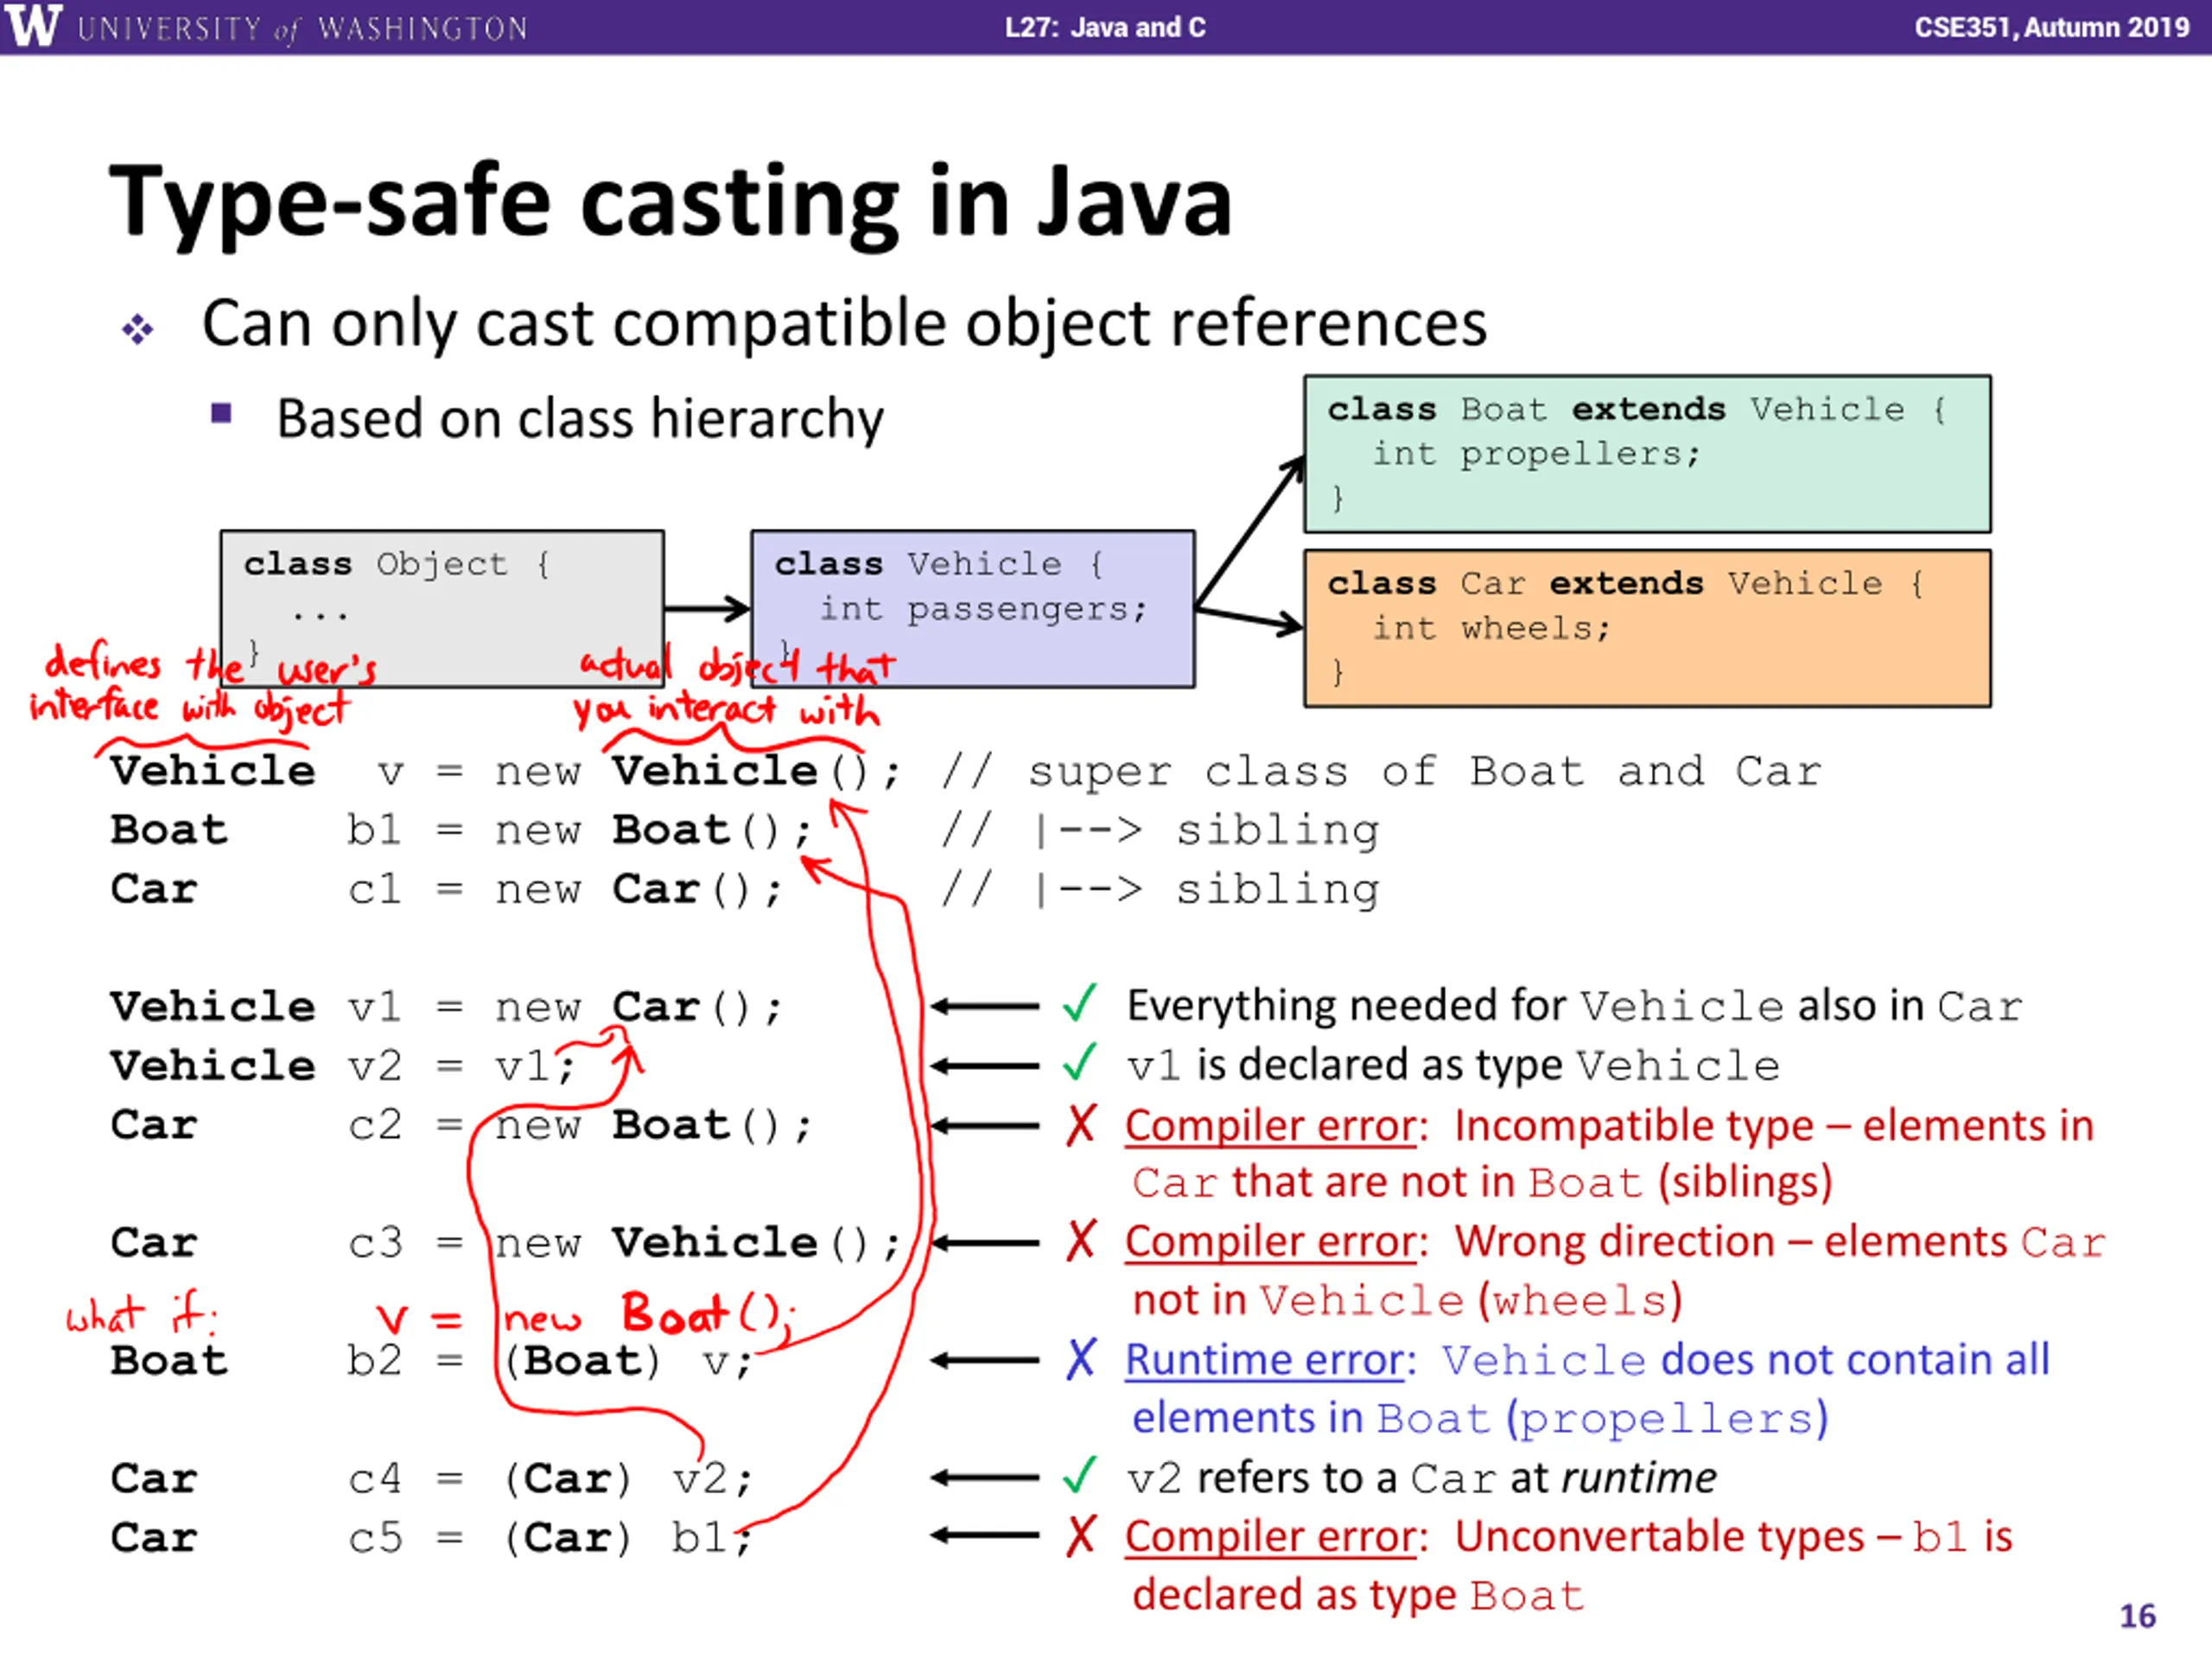Click 'elements in Boat (propellers)' explanation line
Viewport: 2212px width, 1659px height.
tap(1480, 1419)
